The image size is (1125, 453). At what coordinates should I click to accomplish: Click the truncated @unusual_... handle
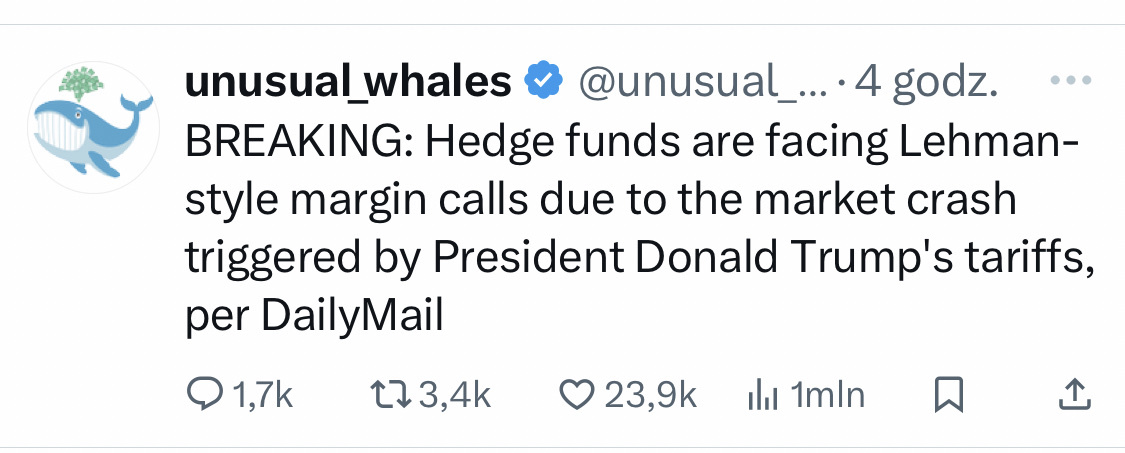(699, 82)
